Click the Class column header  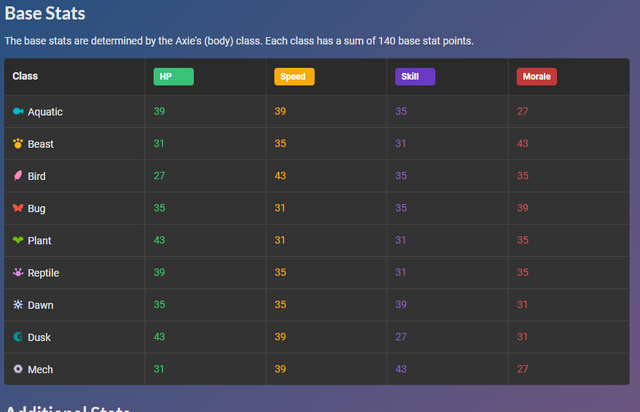pyautogui.click(x=25, y=76)
